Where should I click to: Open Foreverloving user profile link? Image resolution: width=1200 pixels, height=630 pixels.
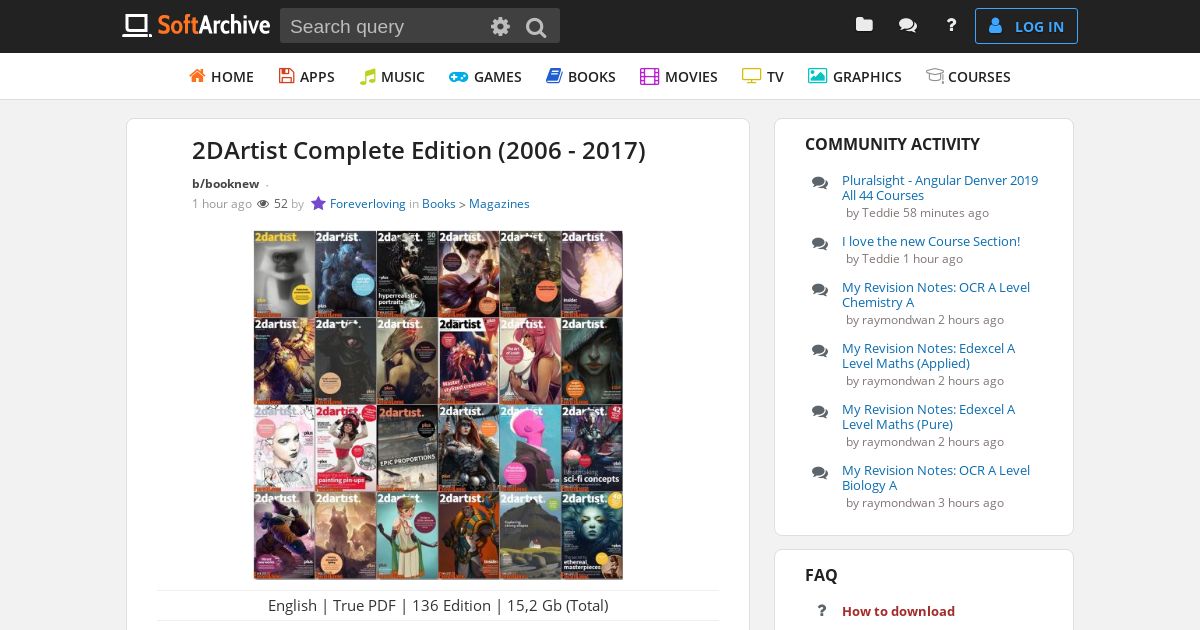[x=368, y=203]
